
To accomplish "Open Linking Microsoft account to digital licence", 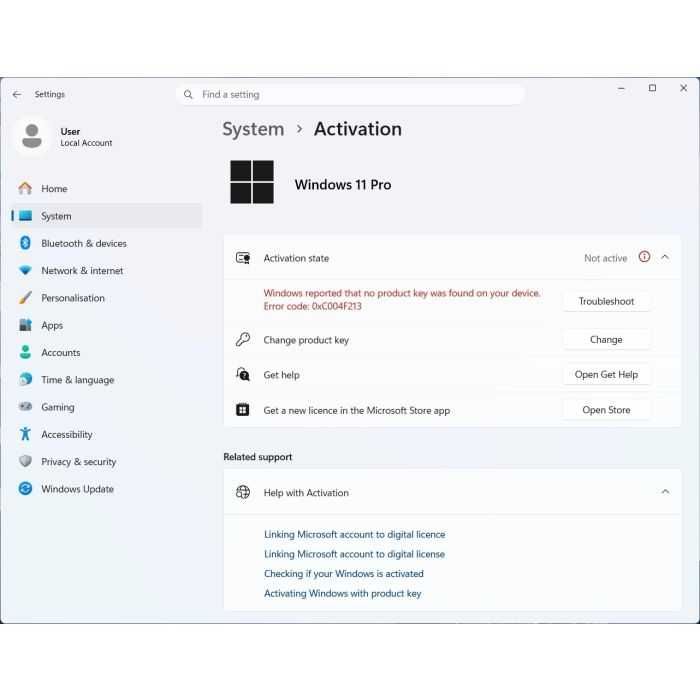I will (x=354, y=534).
